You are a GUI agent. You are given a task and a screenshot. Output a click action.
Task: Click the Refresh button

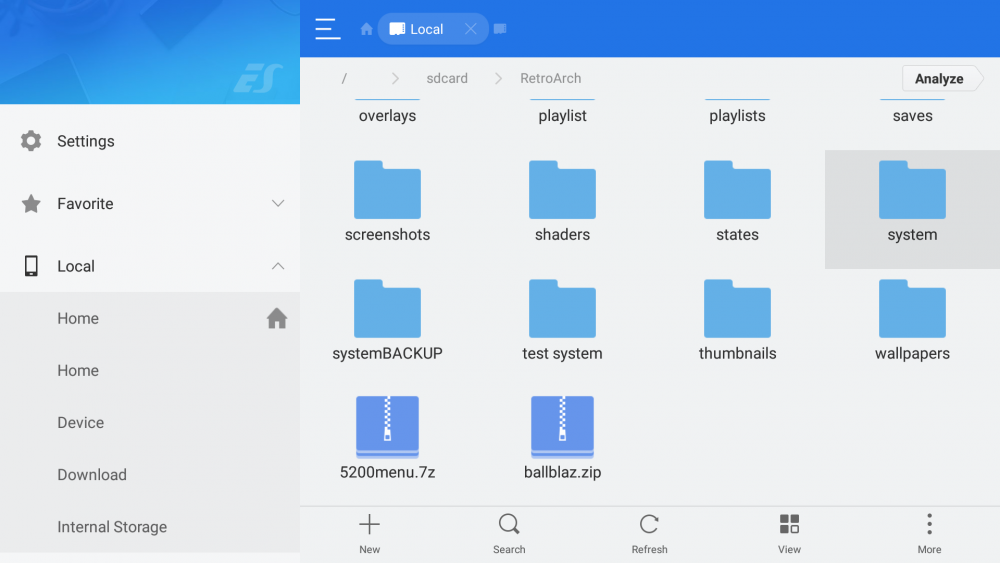pos(649,534)
